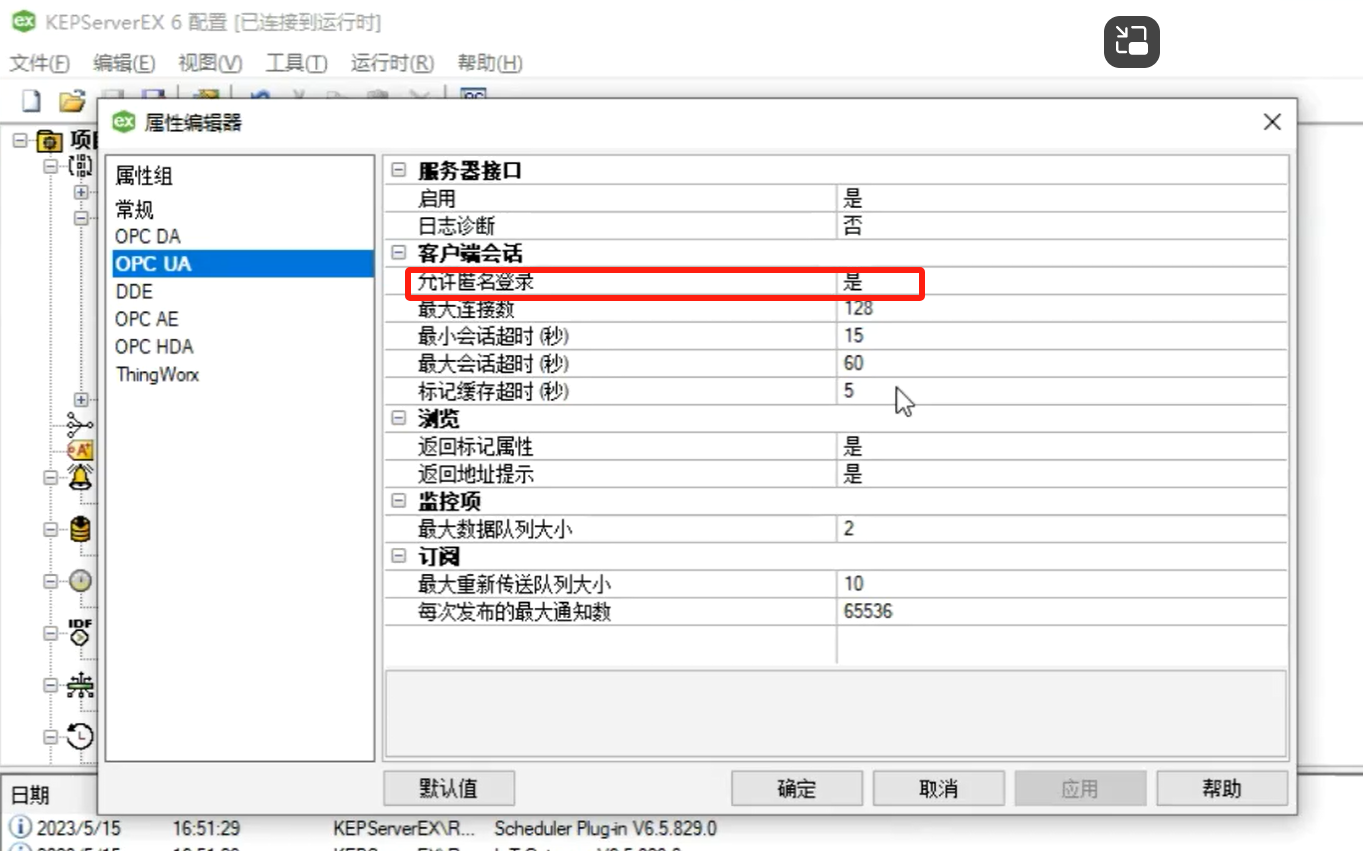Open the 工具(T) menu

[296, 63]
